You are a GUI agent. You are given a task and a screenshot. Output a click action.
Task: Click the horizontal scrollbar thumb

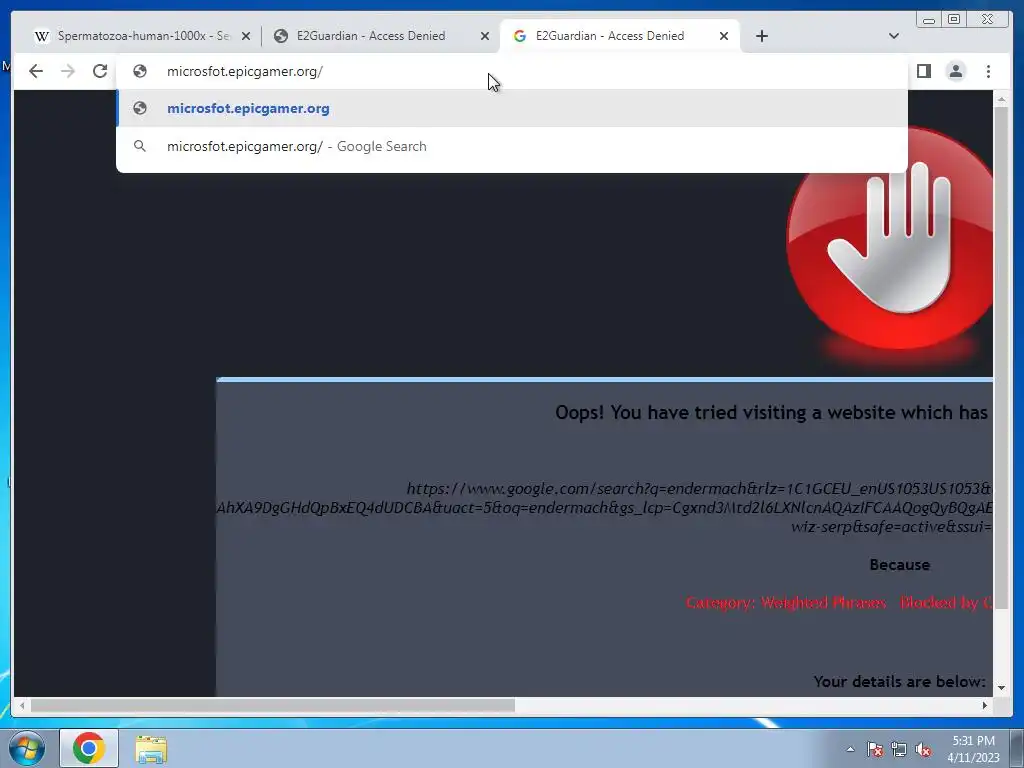[x=273, y=705]
